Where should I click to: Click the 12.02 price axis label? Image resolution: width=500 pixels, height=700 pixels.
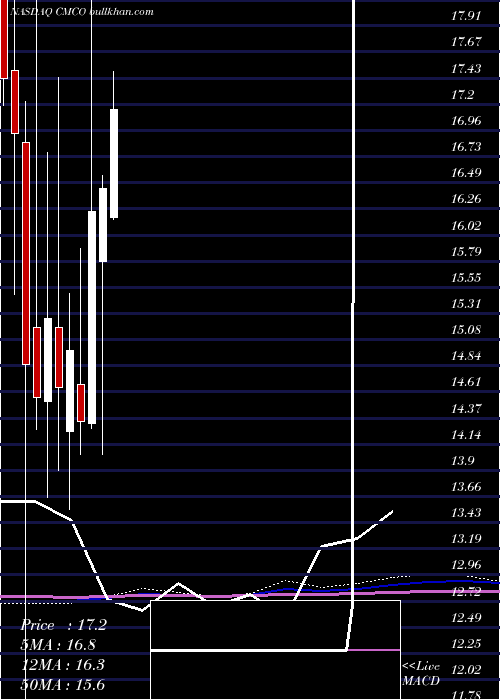click(466, 670)
